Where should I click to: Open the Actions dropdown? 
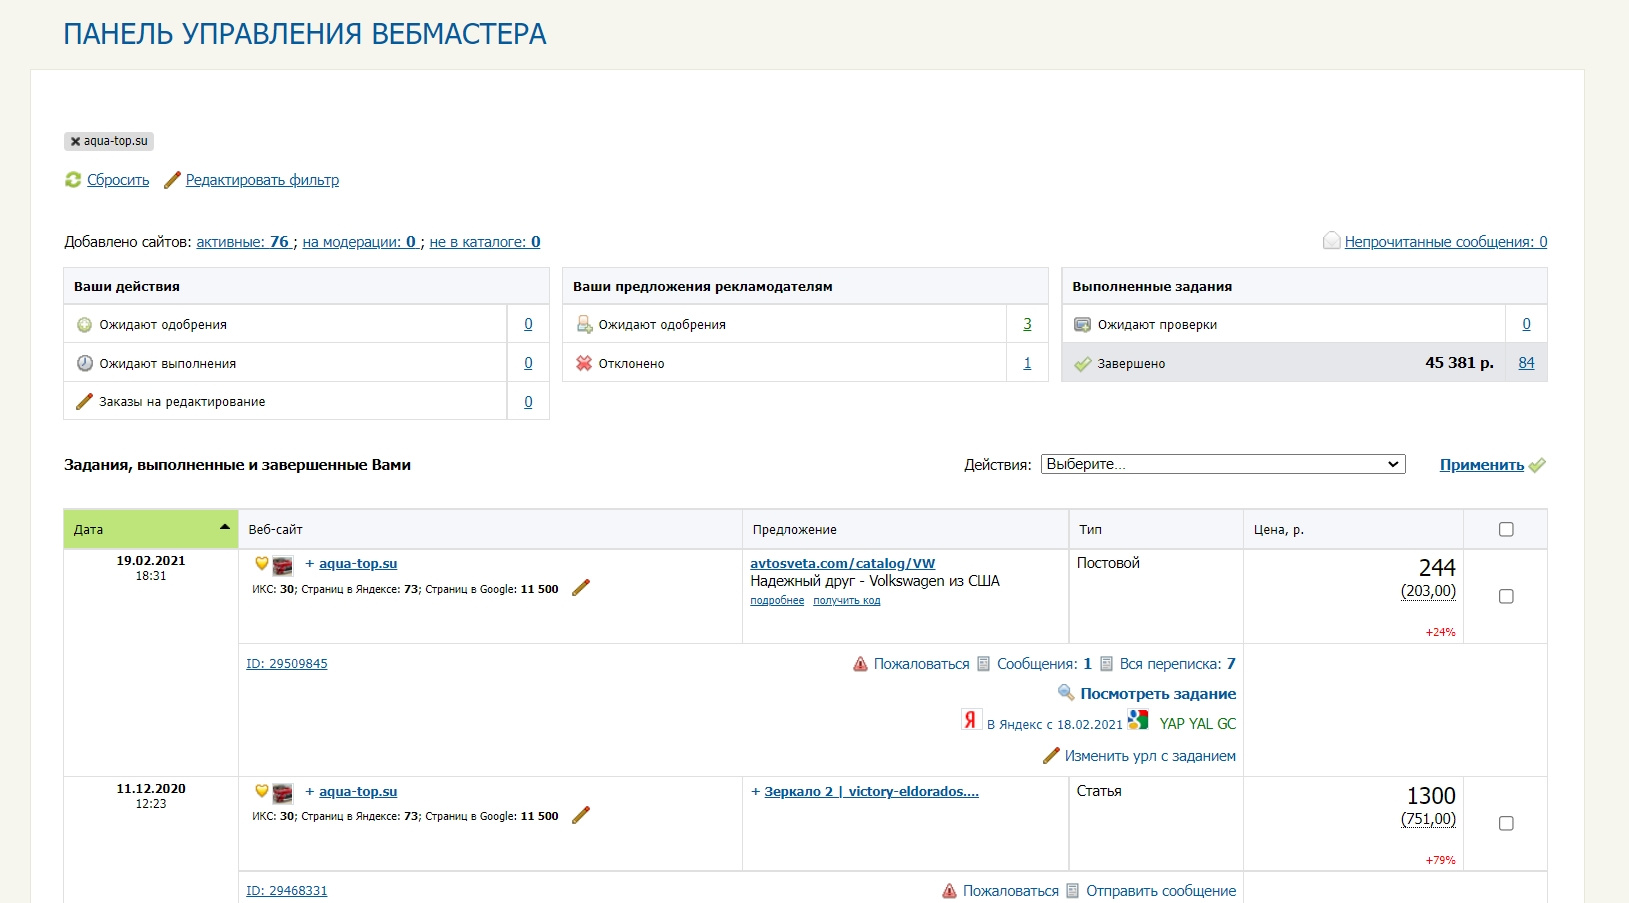point(1222,465)
